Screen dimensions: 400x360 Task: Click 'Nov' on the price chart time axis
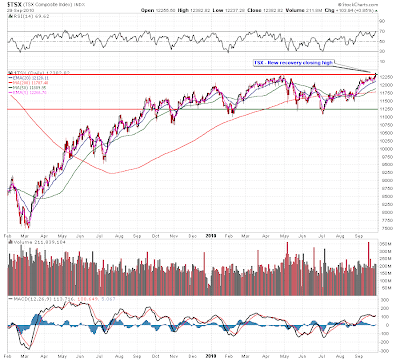click(x=174, y=236)
